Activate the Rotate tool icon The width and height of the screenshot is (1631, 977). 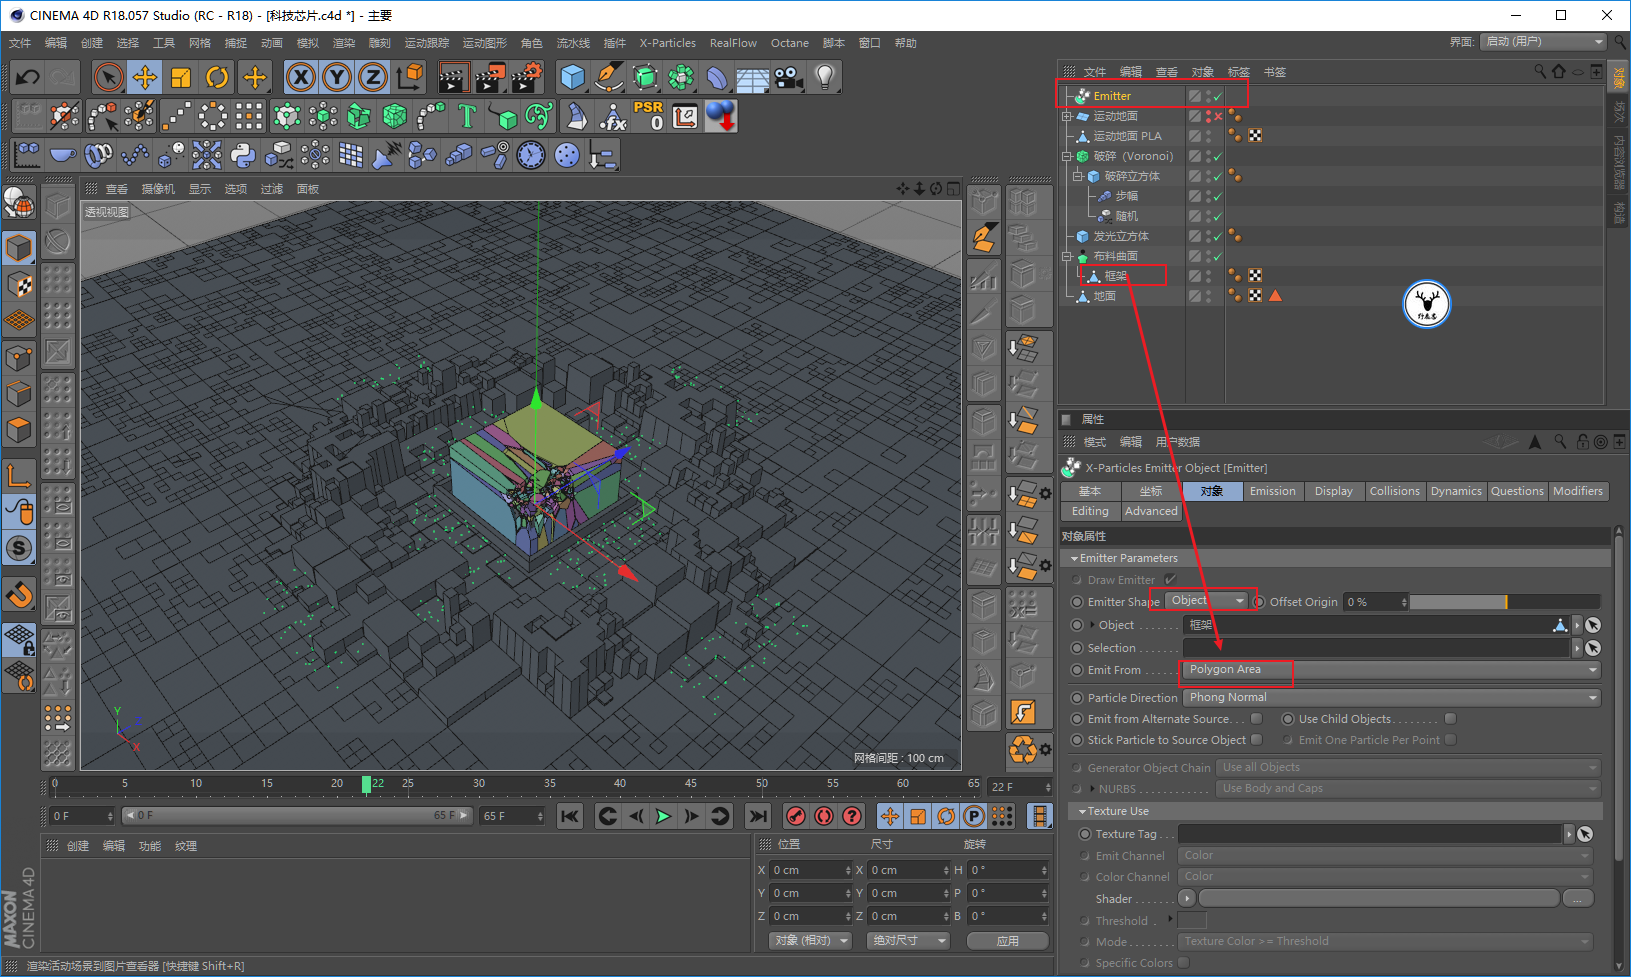(217, 77)
